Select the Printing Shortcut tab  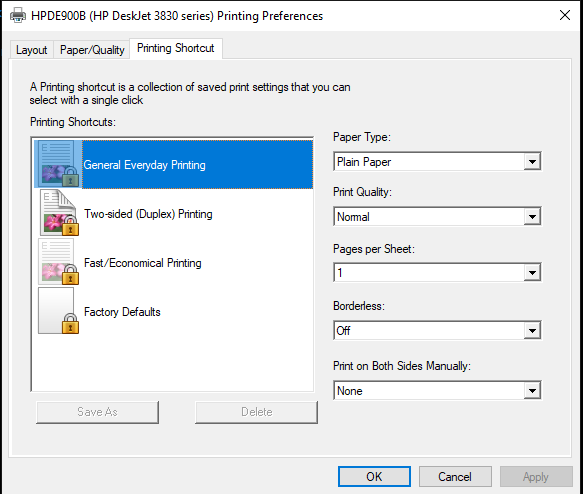tap(176, 48)
